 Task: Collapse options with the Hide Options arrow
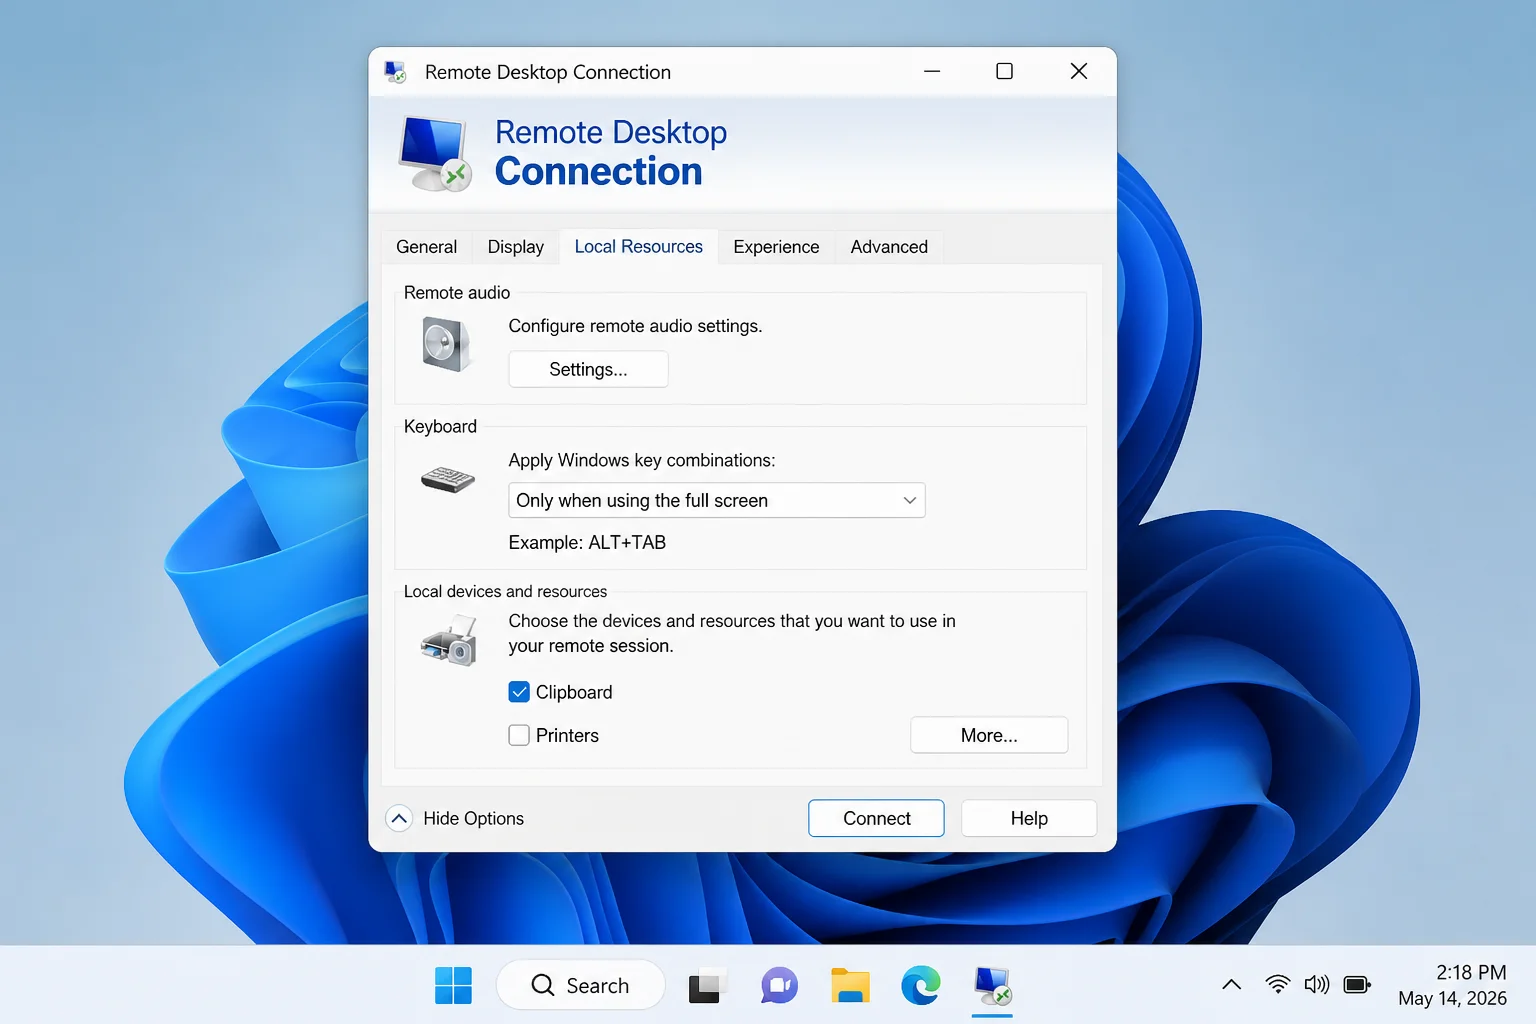(x=399, y=819)
